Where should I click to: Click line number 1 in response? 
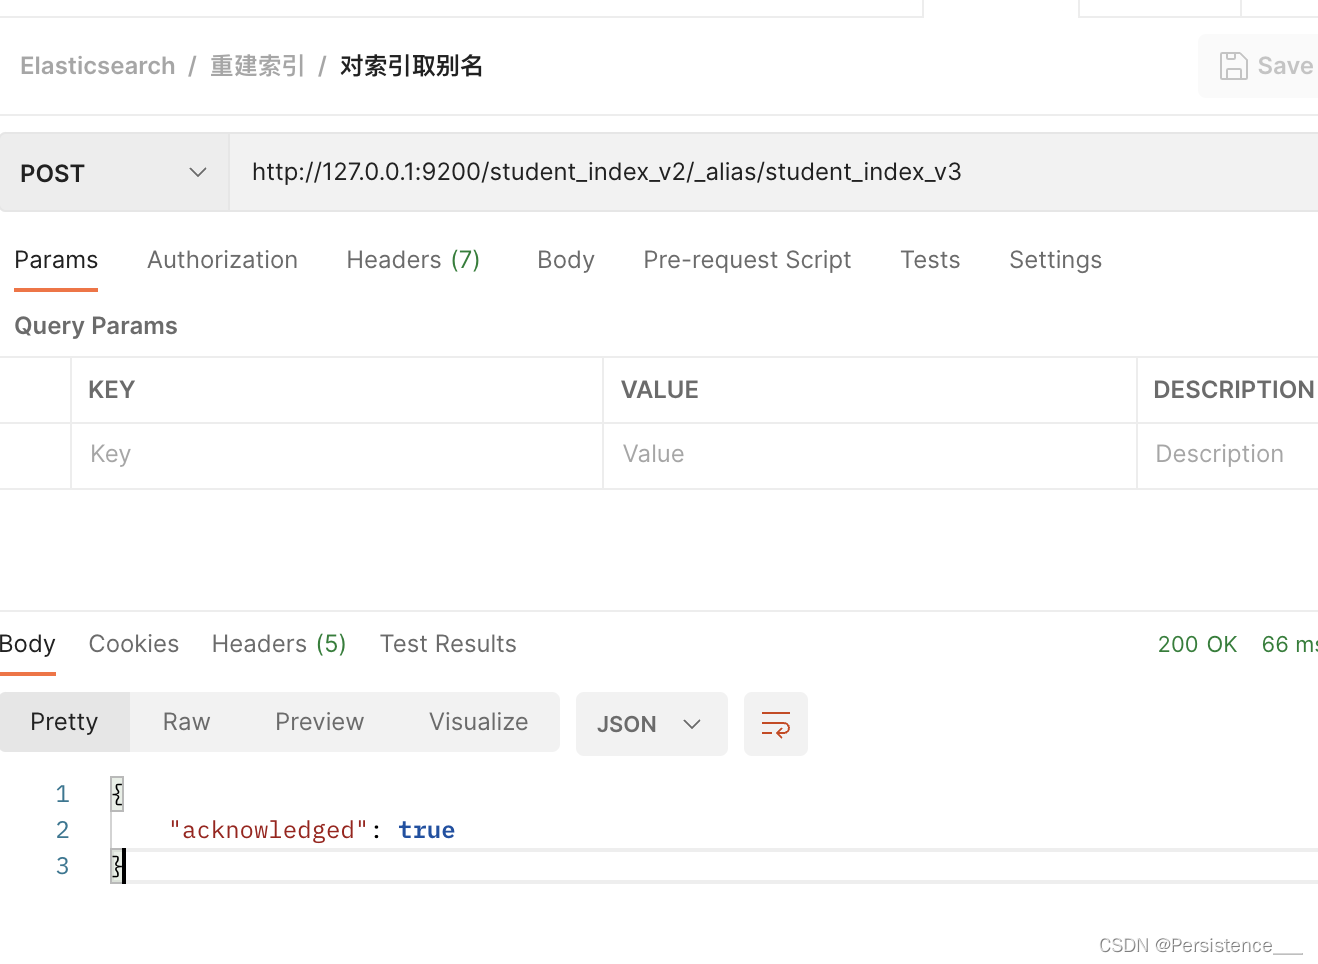coord(62,794)
